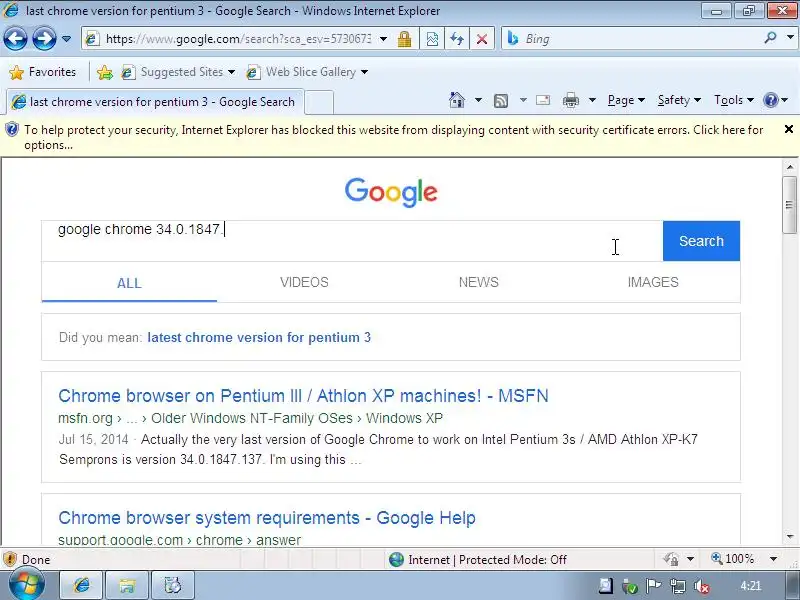Go back with the Back arrow button
The image size is (800, 600).
(15, 39)
